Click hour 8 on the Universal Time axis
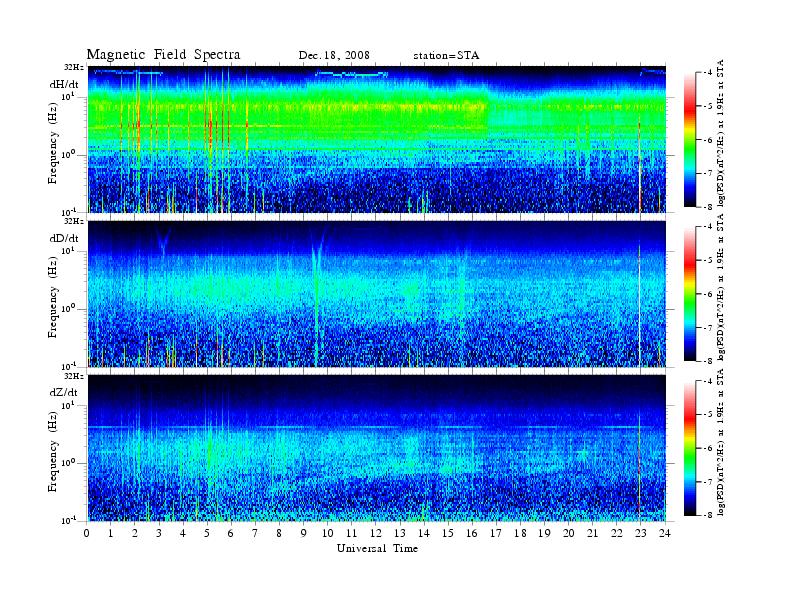792x612 pixels. coord(279,533)
